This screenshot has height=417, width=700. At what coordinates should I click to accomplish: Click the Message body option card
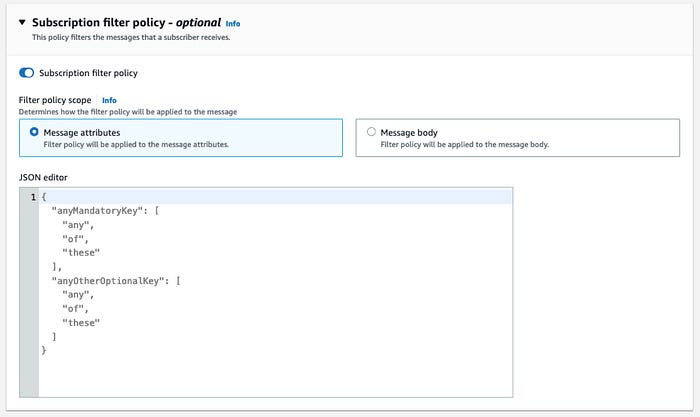click(x=517, y=138)
